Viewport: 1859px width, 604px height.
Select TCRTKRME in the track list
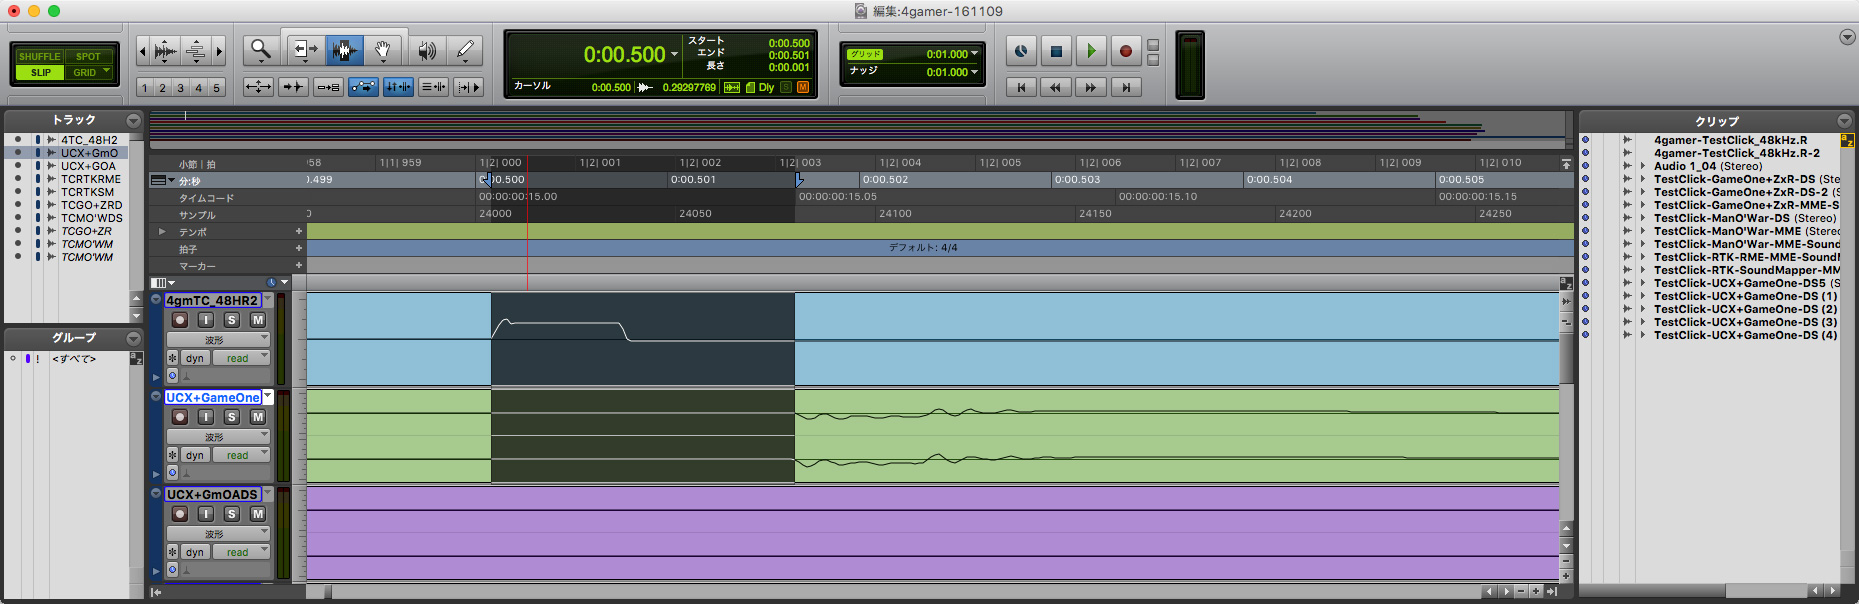pyautogui.click(x=90, y=179)
